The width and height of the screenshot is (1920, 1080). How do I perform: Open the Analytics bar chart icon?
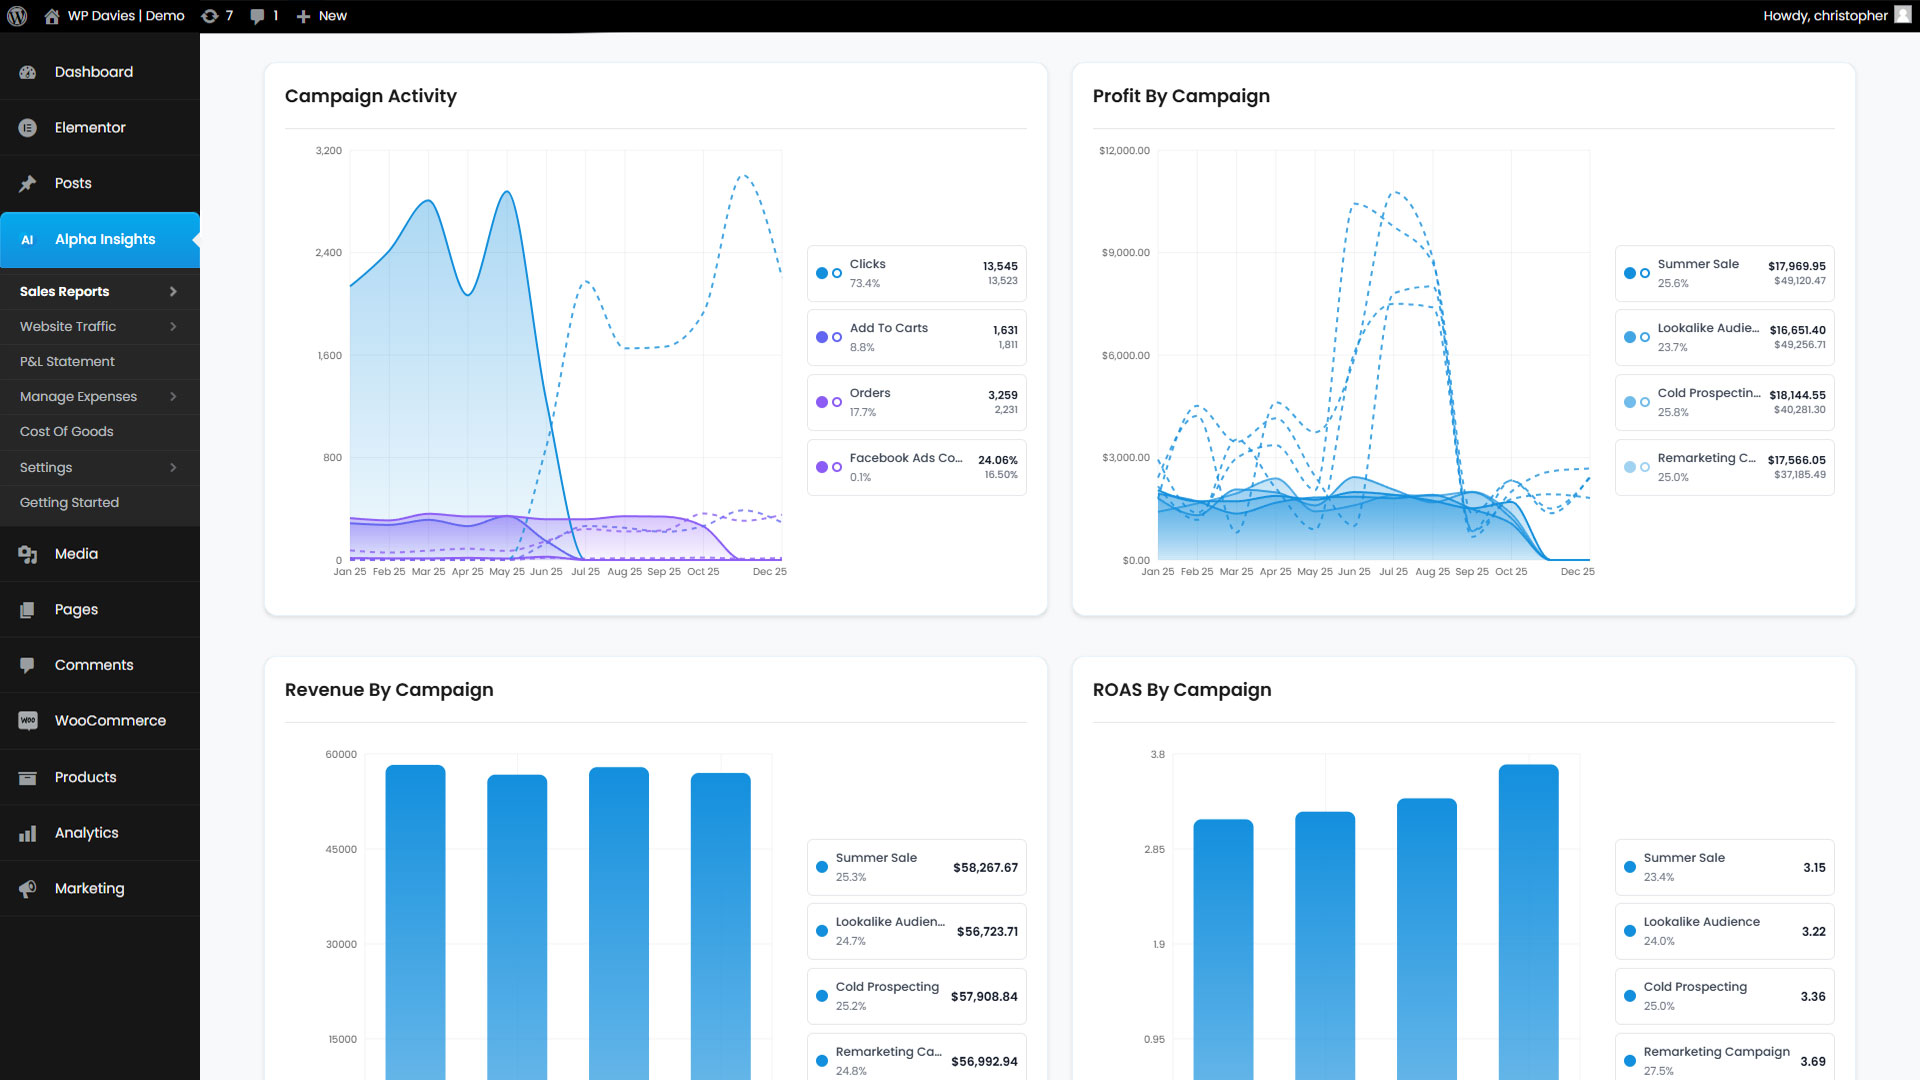pos(28,833)
